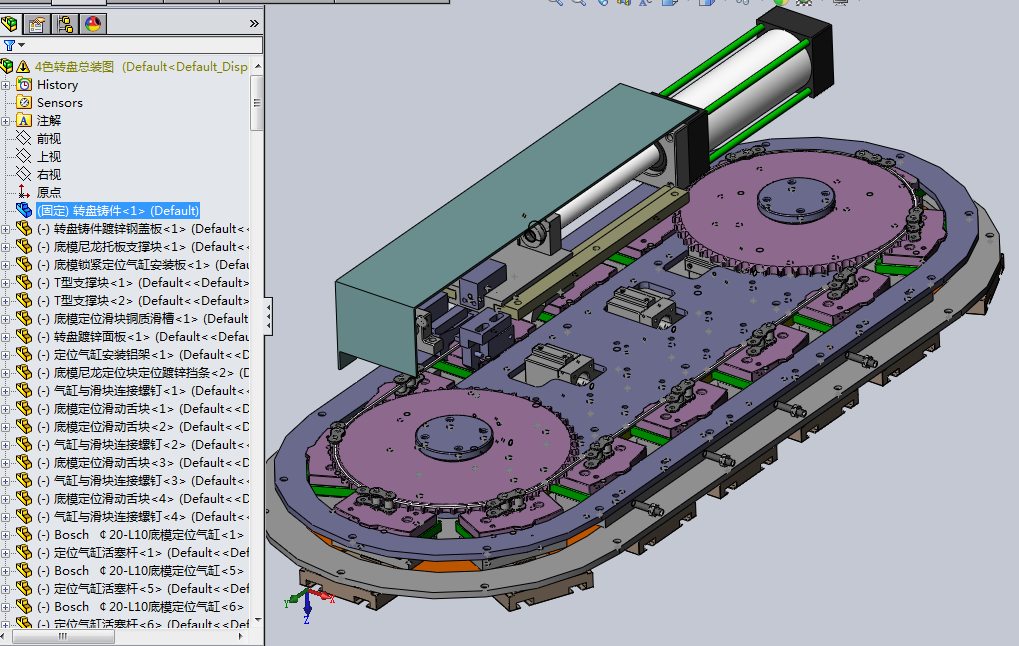
Task: Collapse the feature tree panel using splitter handle
Action: coord(267,310)
